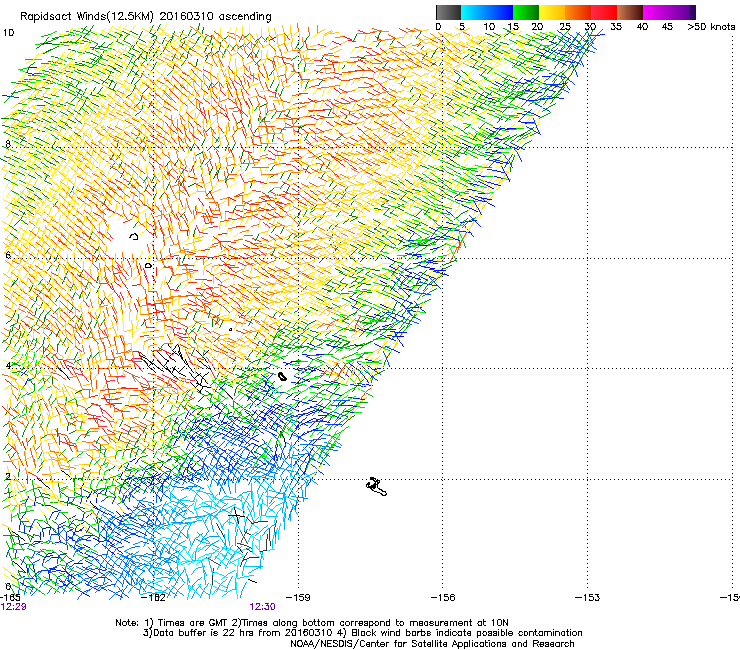This screenshot has width=740, height=650.
Task: Click the latitude label '10'
Action: point(8,33)
